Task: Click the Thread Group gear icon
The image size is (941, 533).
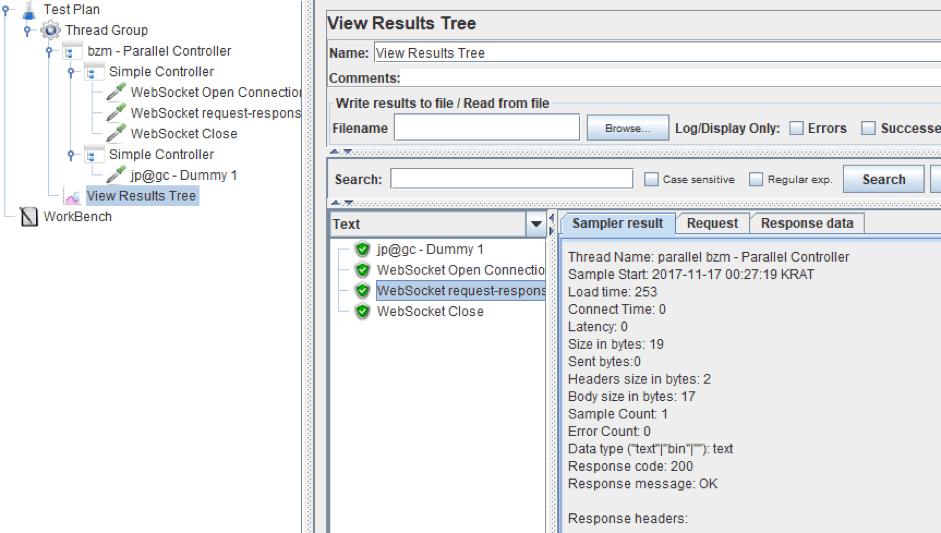Action: pyautogui.click(x=50, y=30)
